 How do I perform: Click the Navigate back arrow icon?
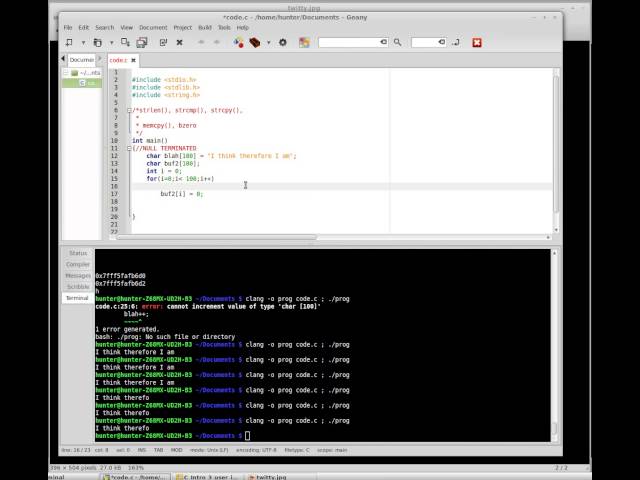point(201,42)
